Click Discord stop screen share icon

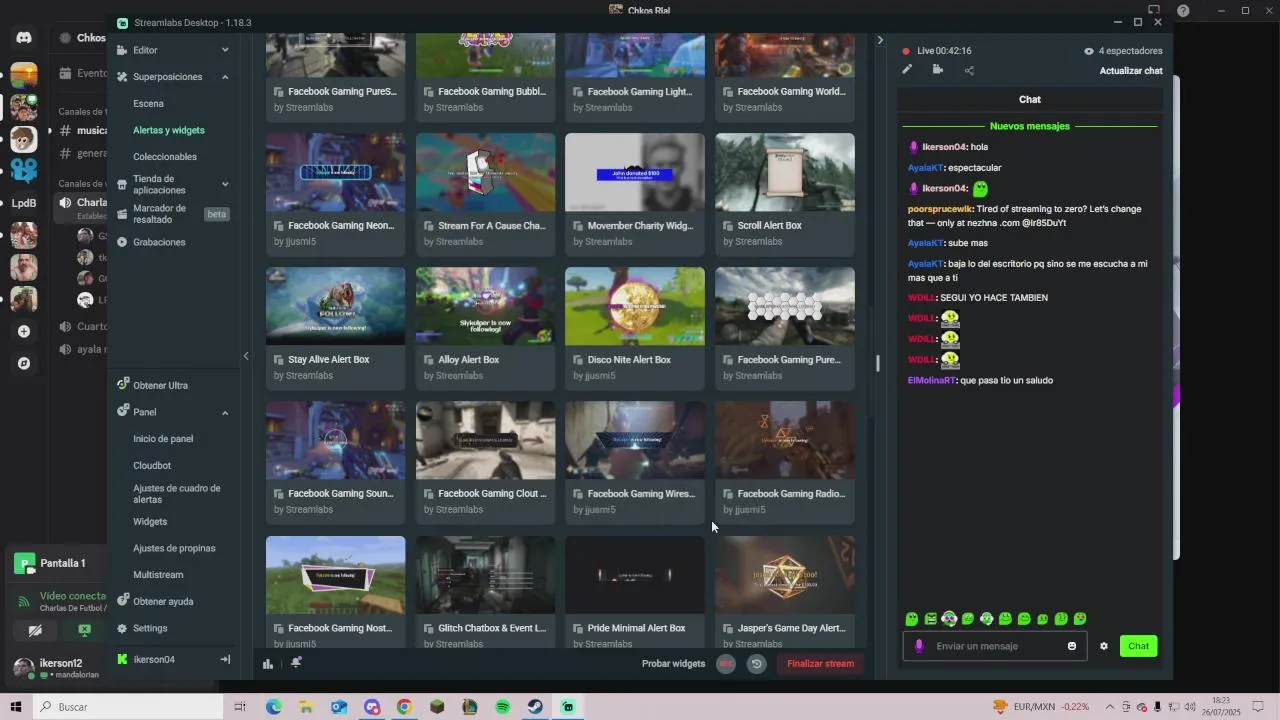tap(84, 630)
